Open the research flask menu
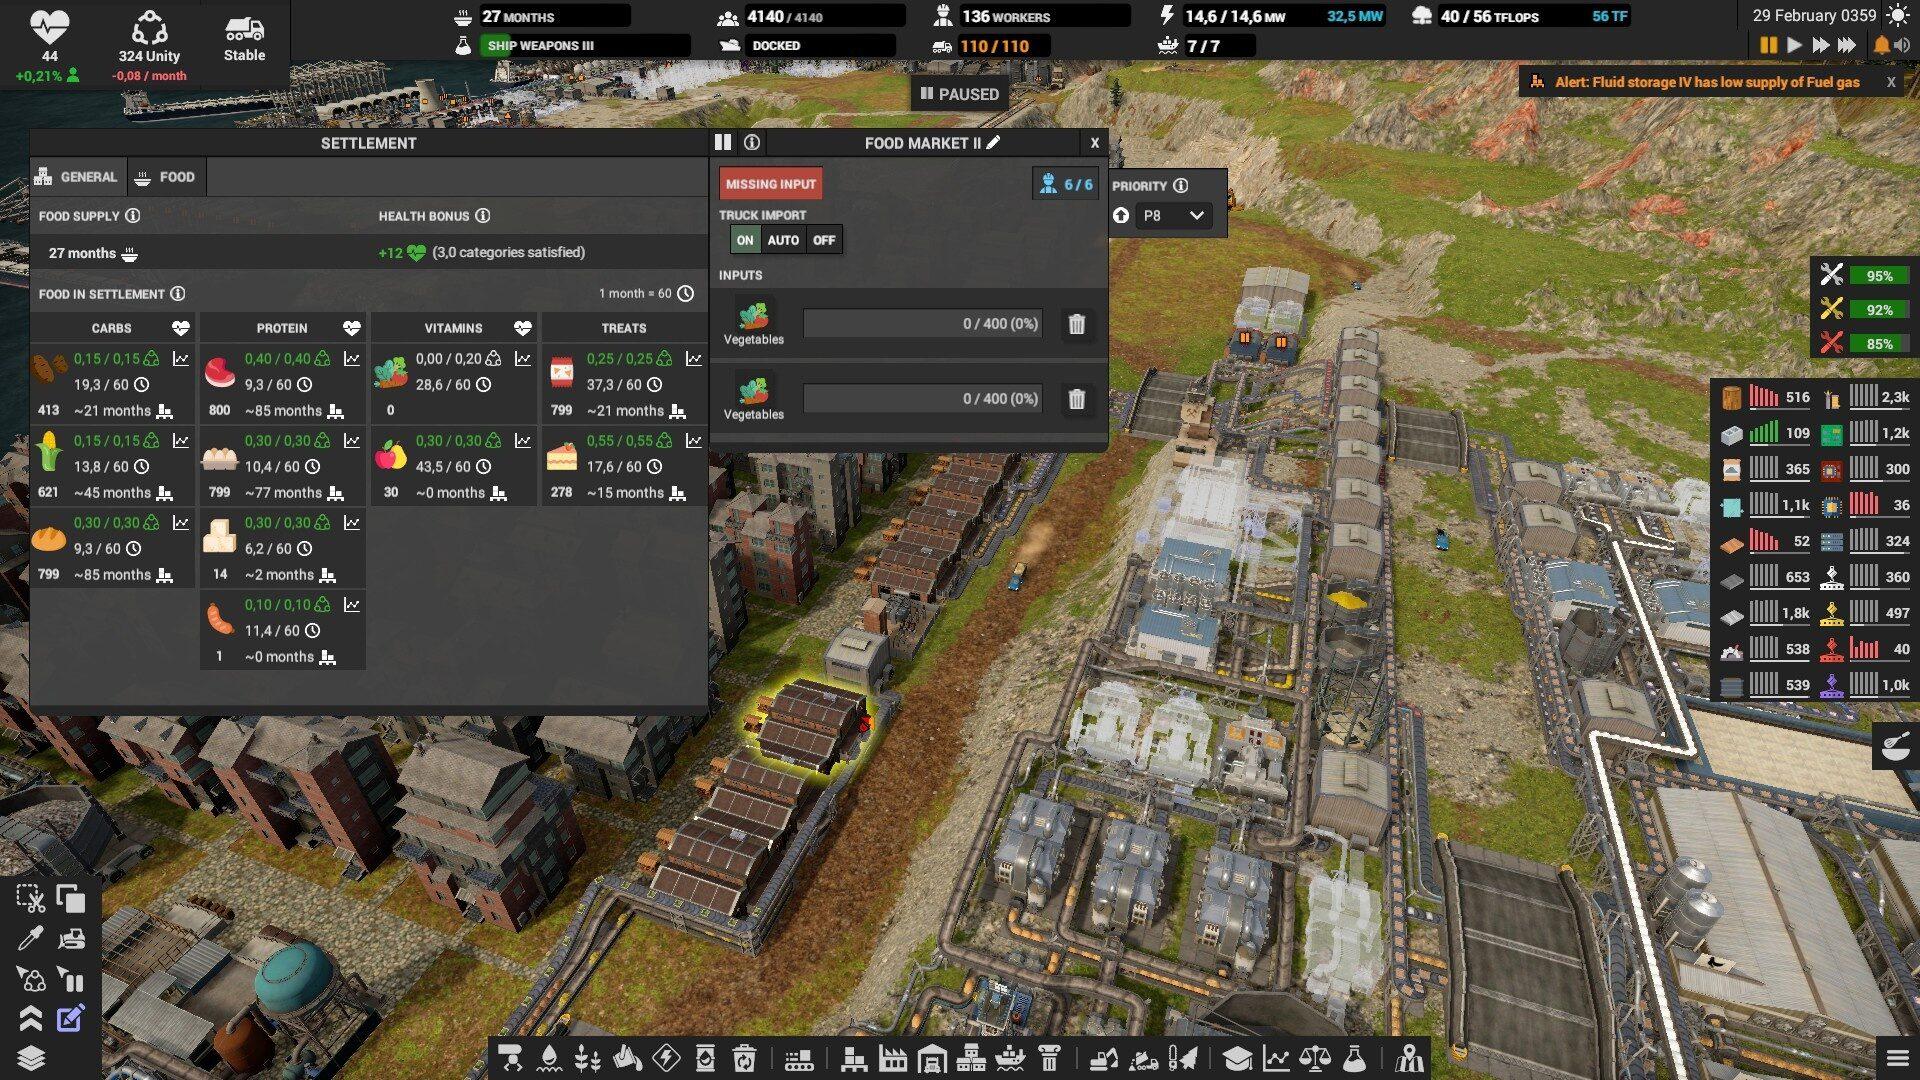The height and width of the screenshot is (1080, 1920). [x=1354, y=1058]
